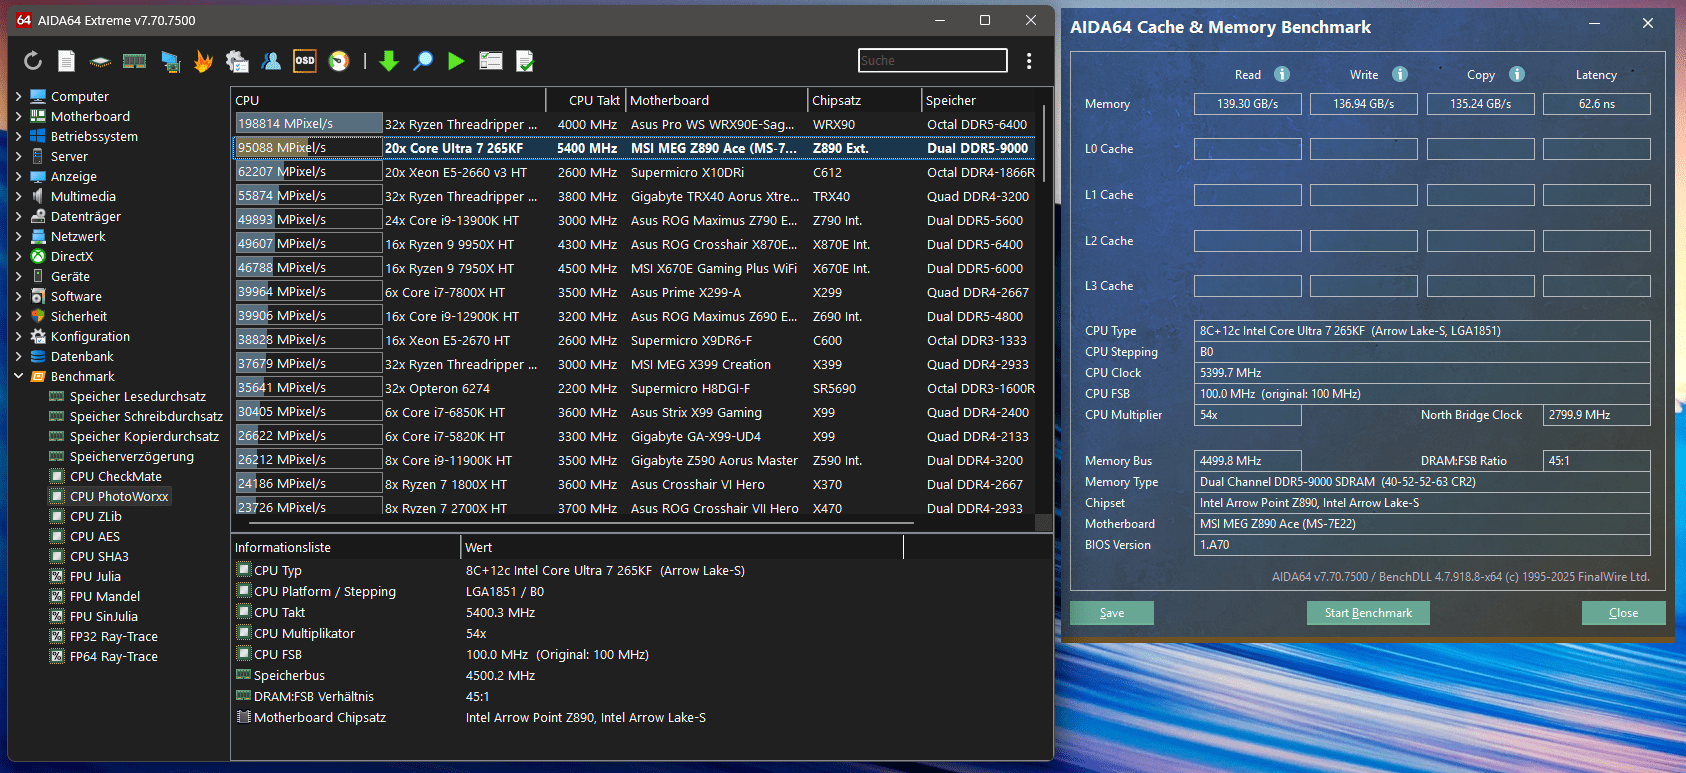1686x773 pixels.
Task: Click the magnifier search toolbar icon
Action: click(x=423, y=61)
